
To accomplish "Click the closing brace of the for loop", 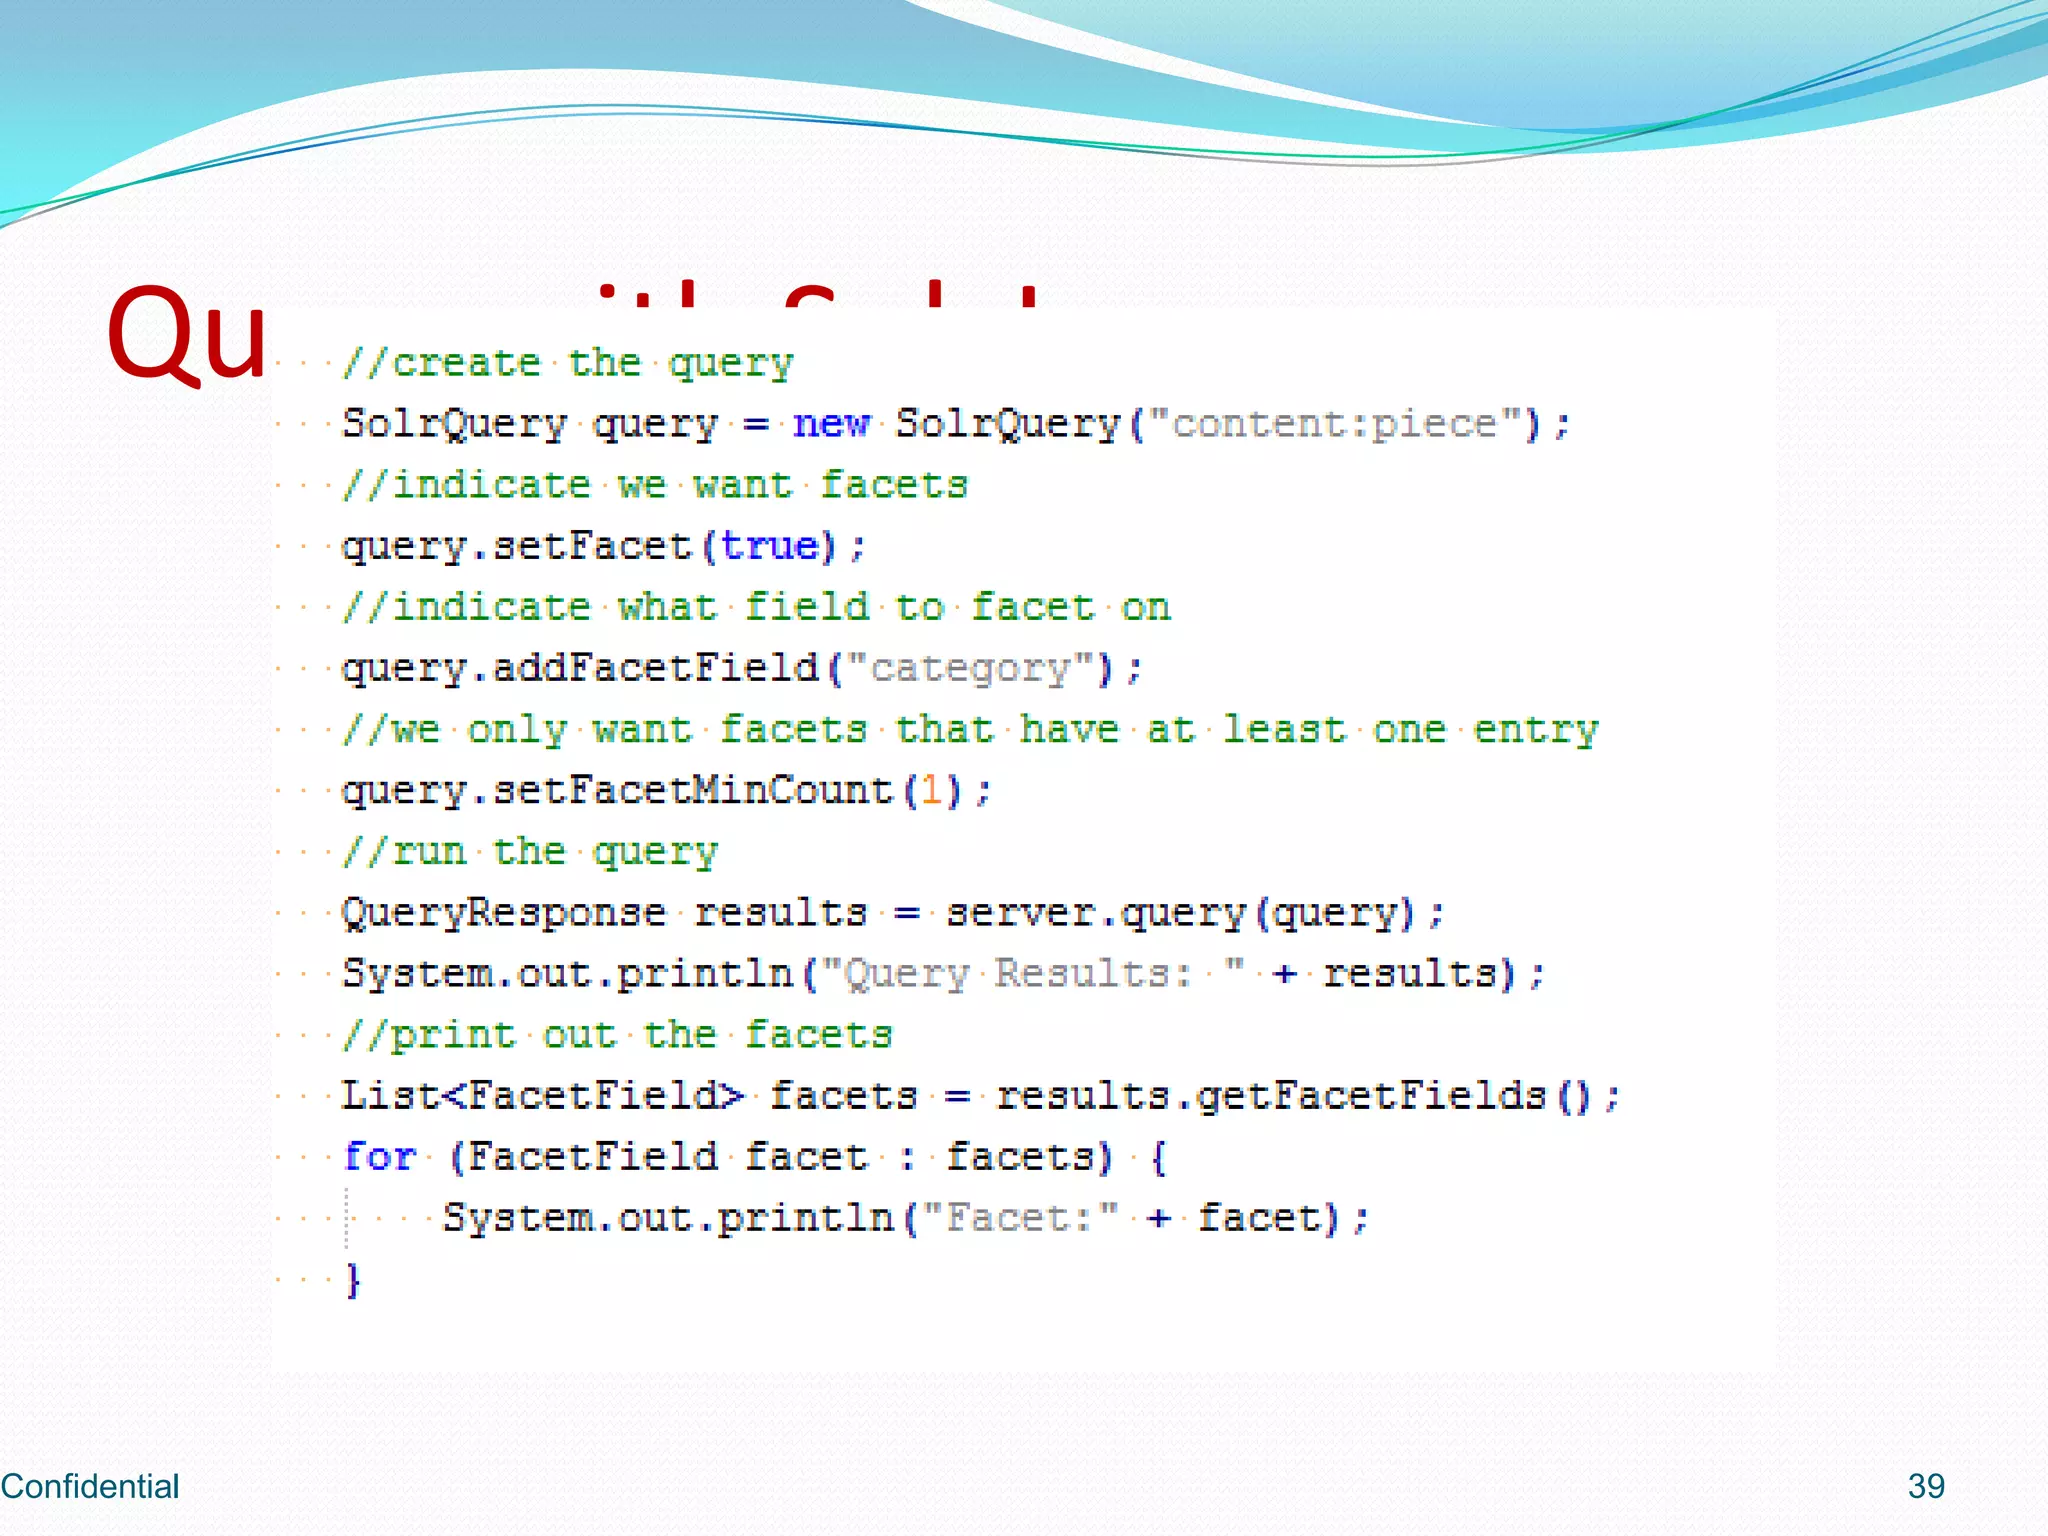I will [352, 1280].
